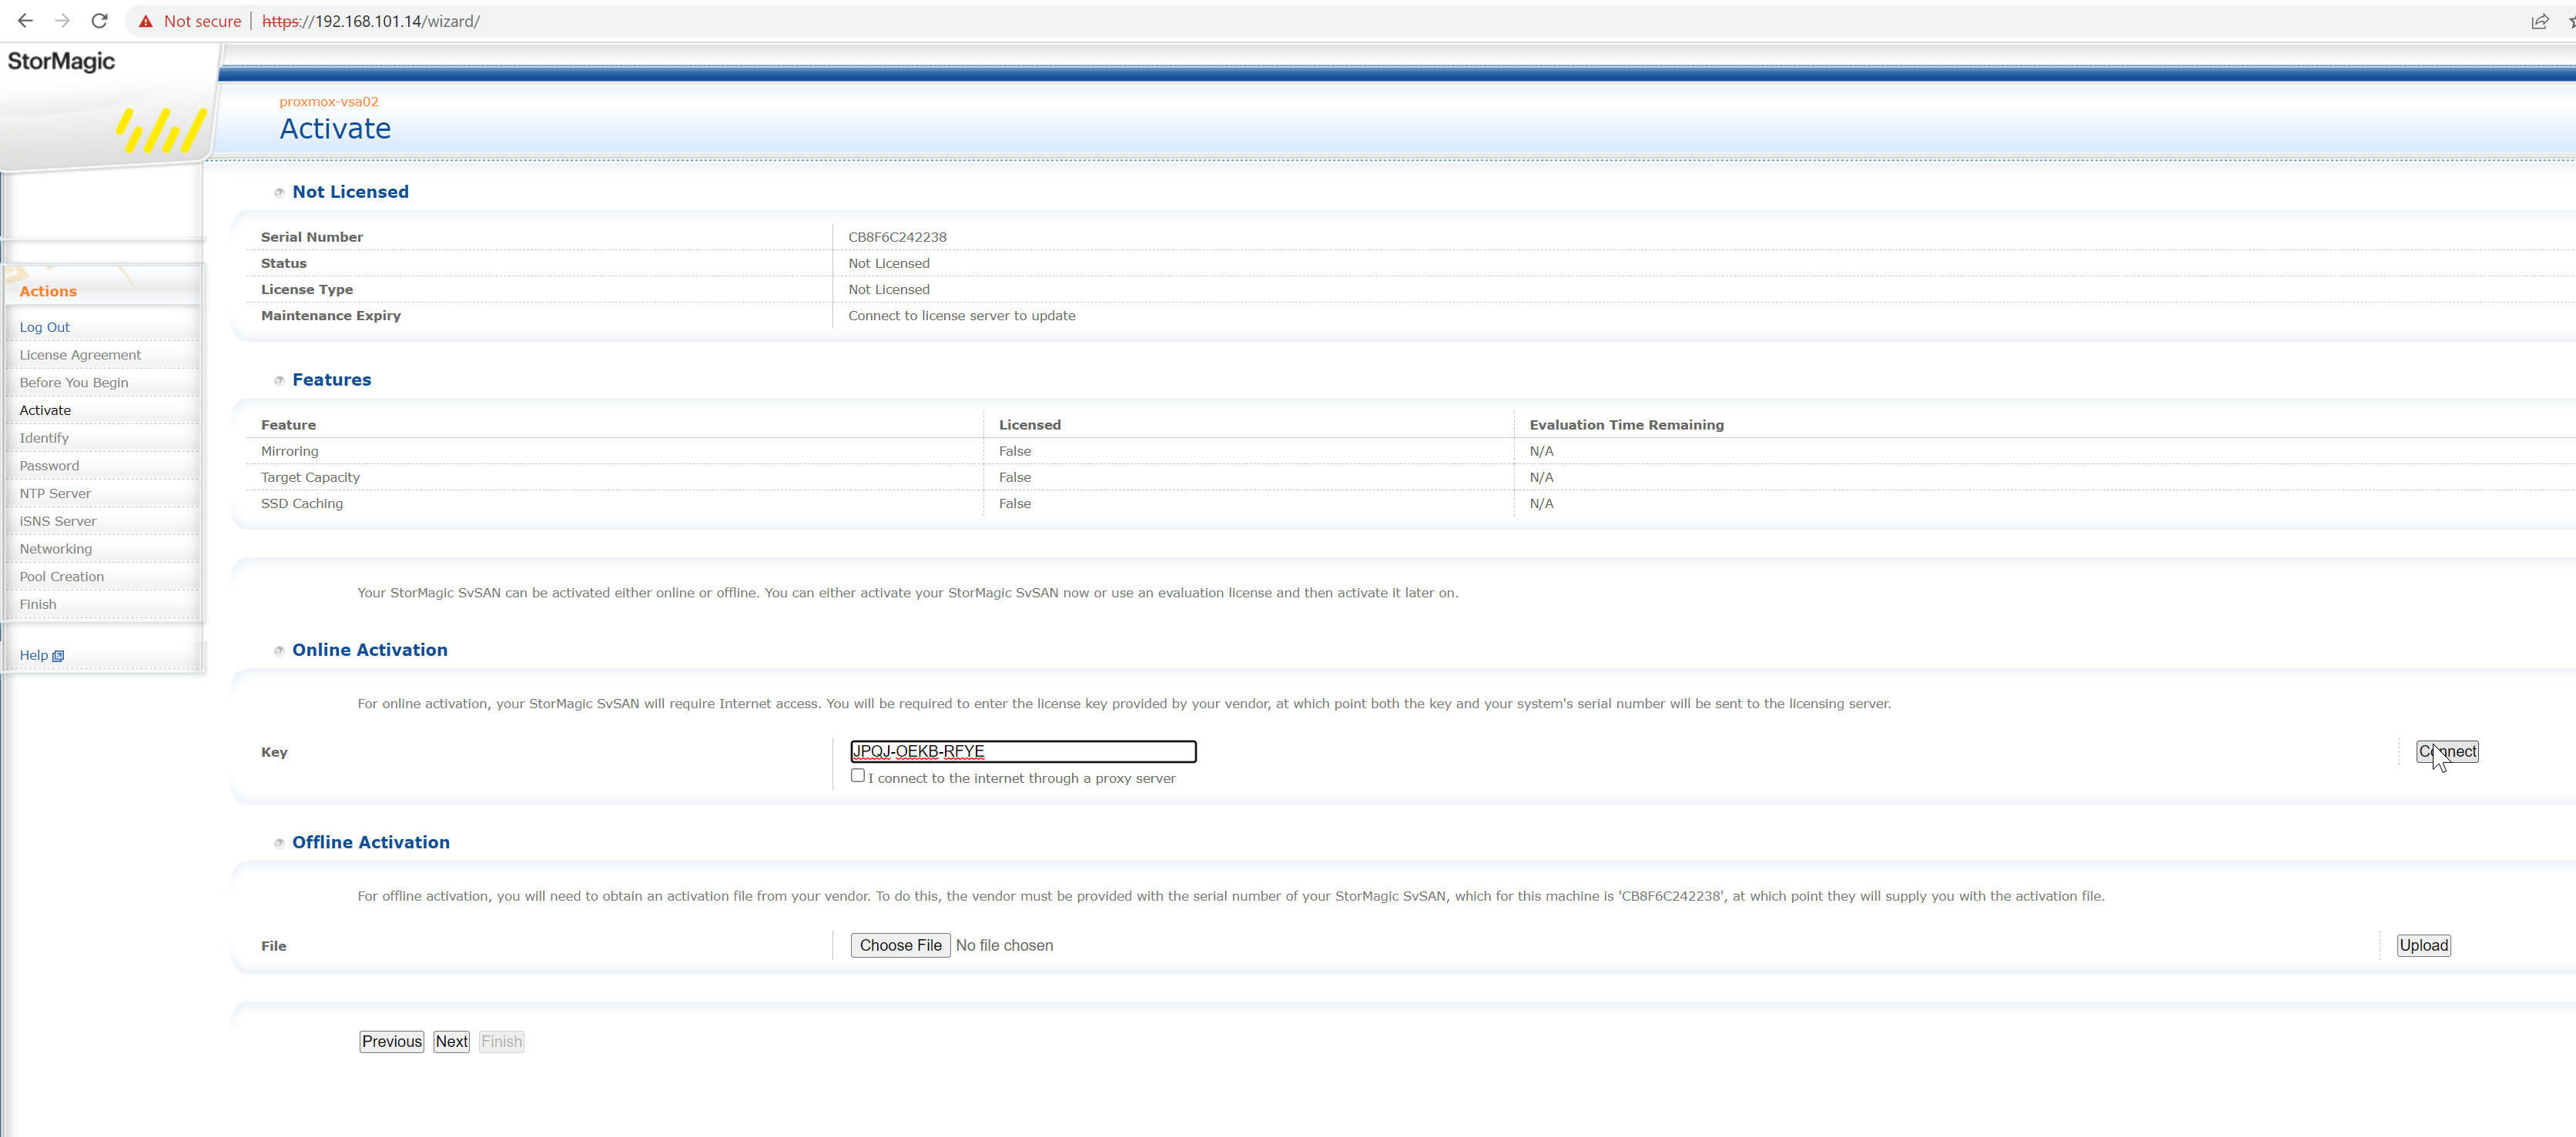Click the Upload button

[x=2424, y=945]
